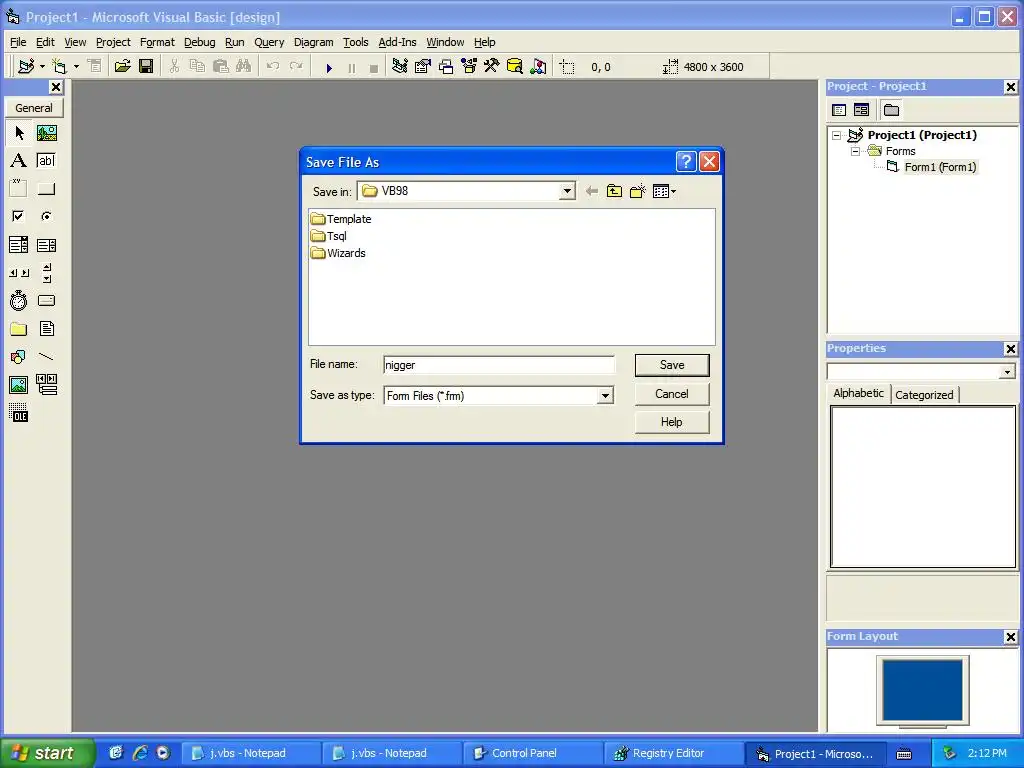Select the OptionButton control tool
Image resolution: width=1024 pixels, height=768 pixels.
(46, 216)
